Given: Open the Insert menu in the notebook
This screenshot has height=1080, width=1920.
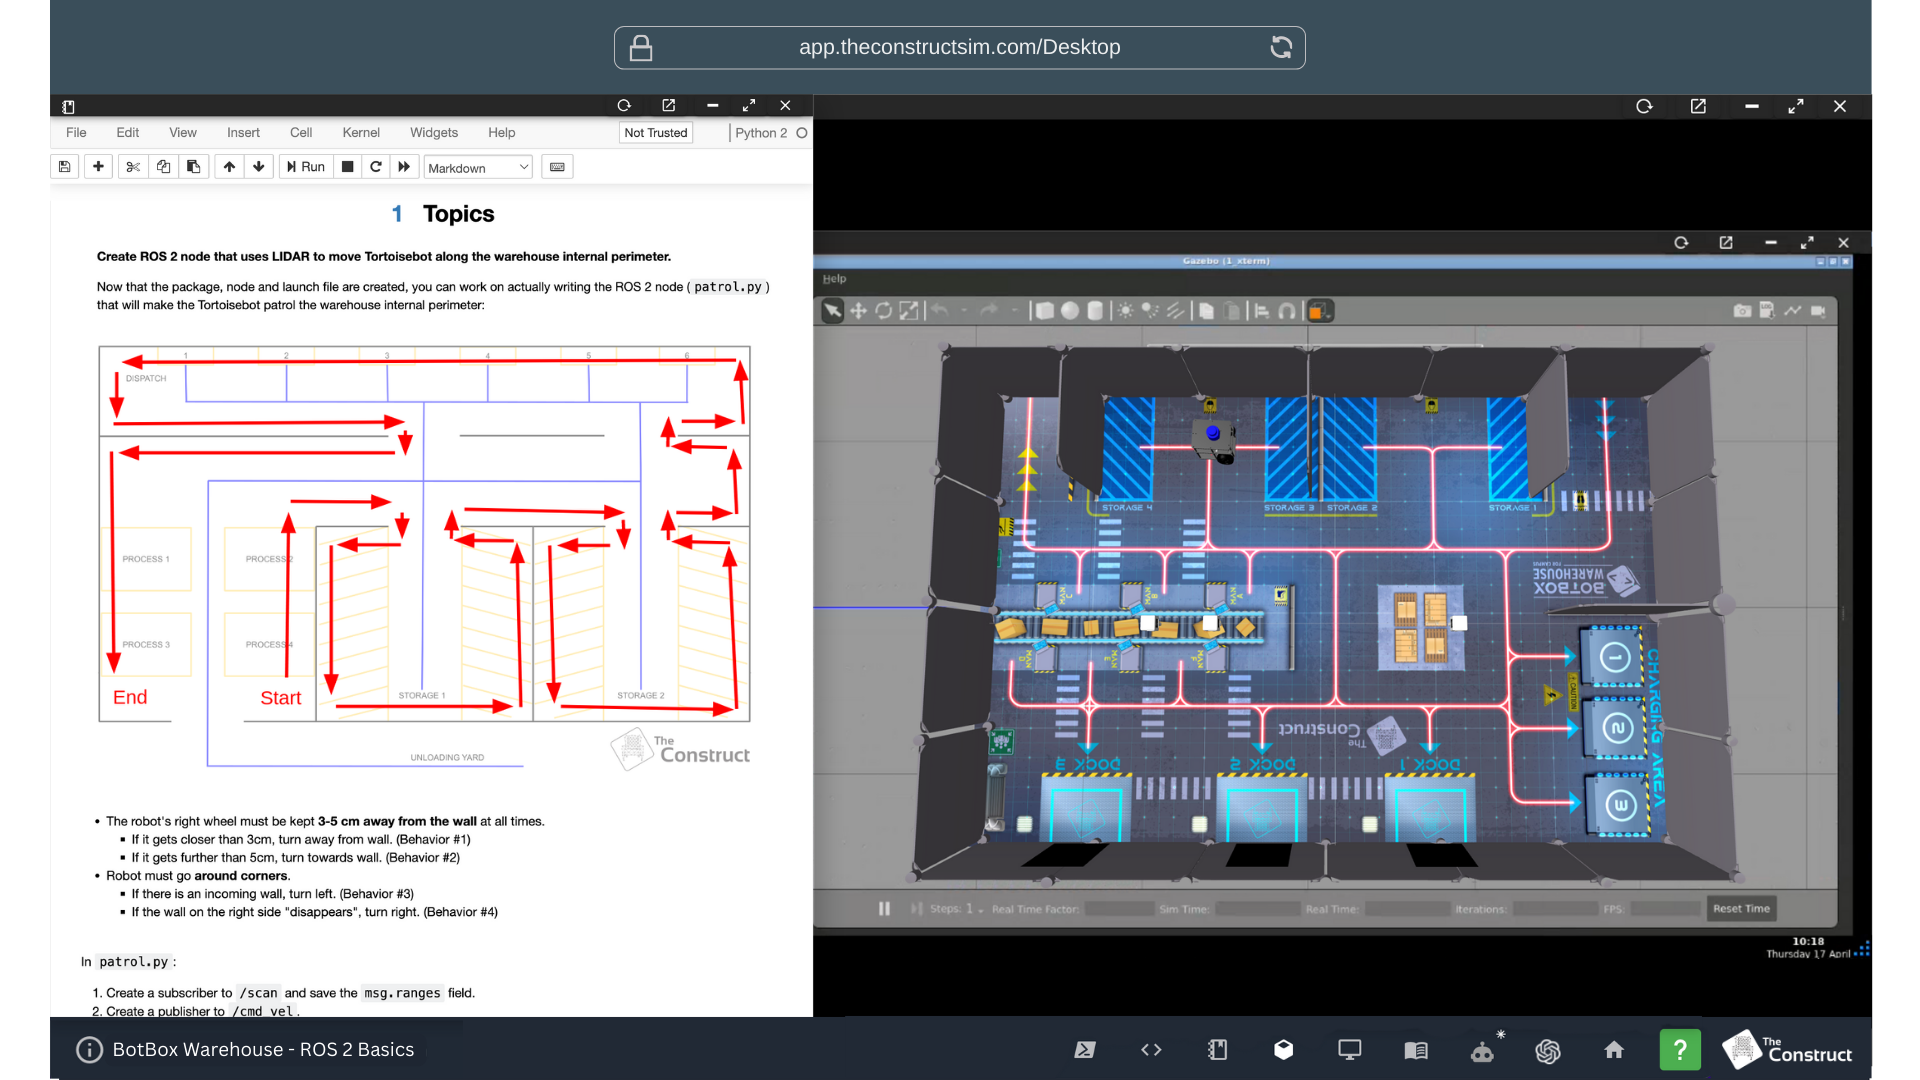Looking at the screenshot, I should tap(243, 133).
